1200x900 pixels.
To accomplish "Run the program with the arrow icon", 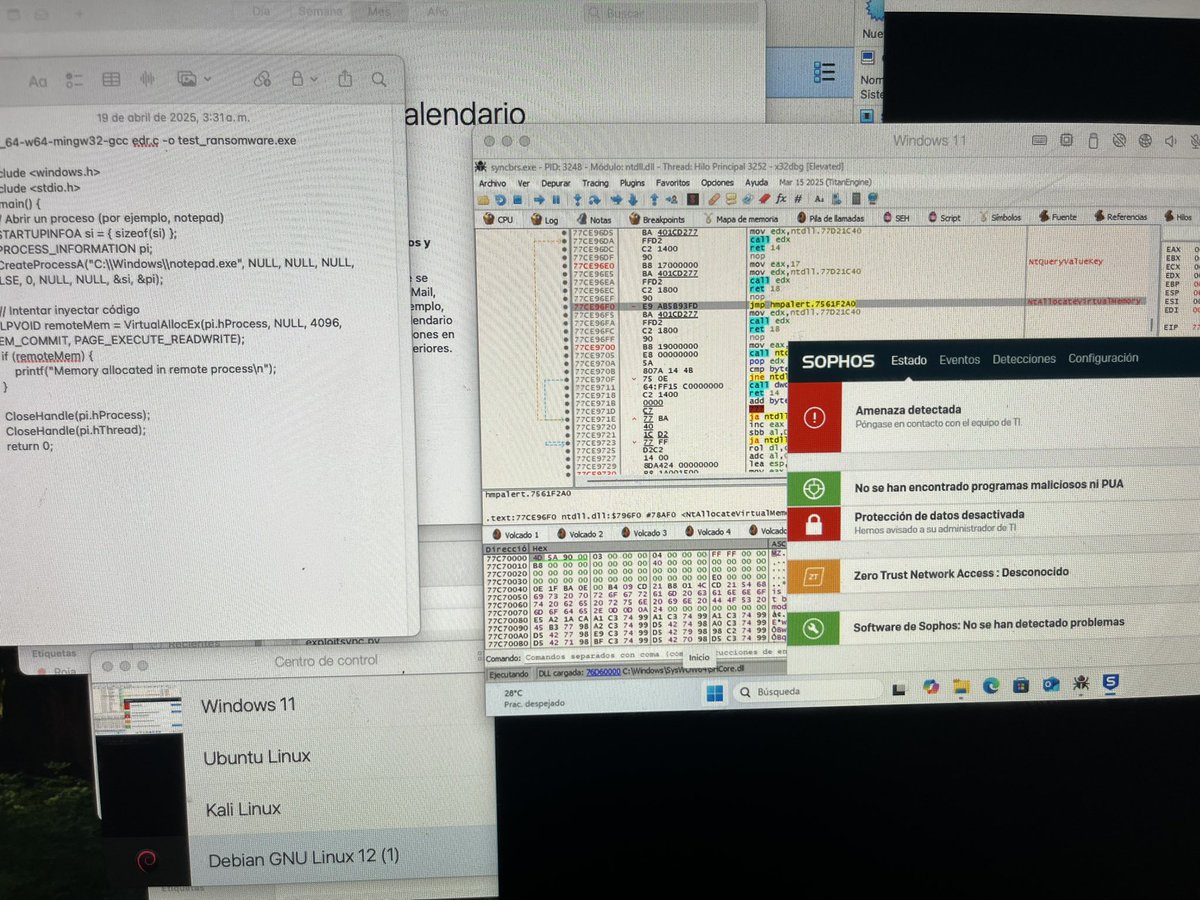I will click(x=539, y=199).
